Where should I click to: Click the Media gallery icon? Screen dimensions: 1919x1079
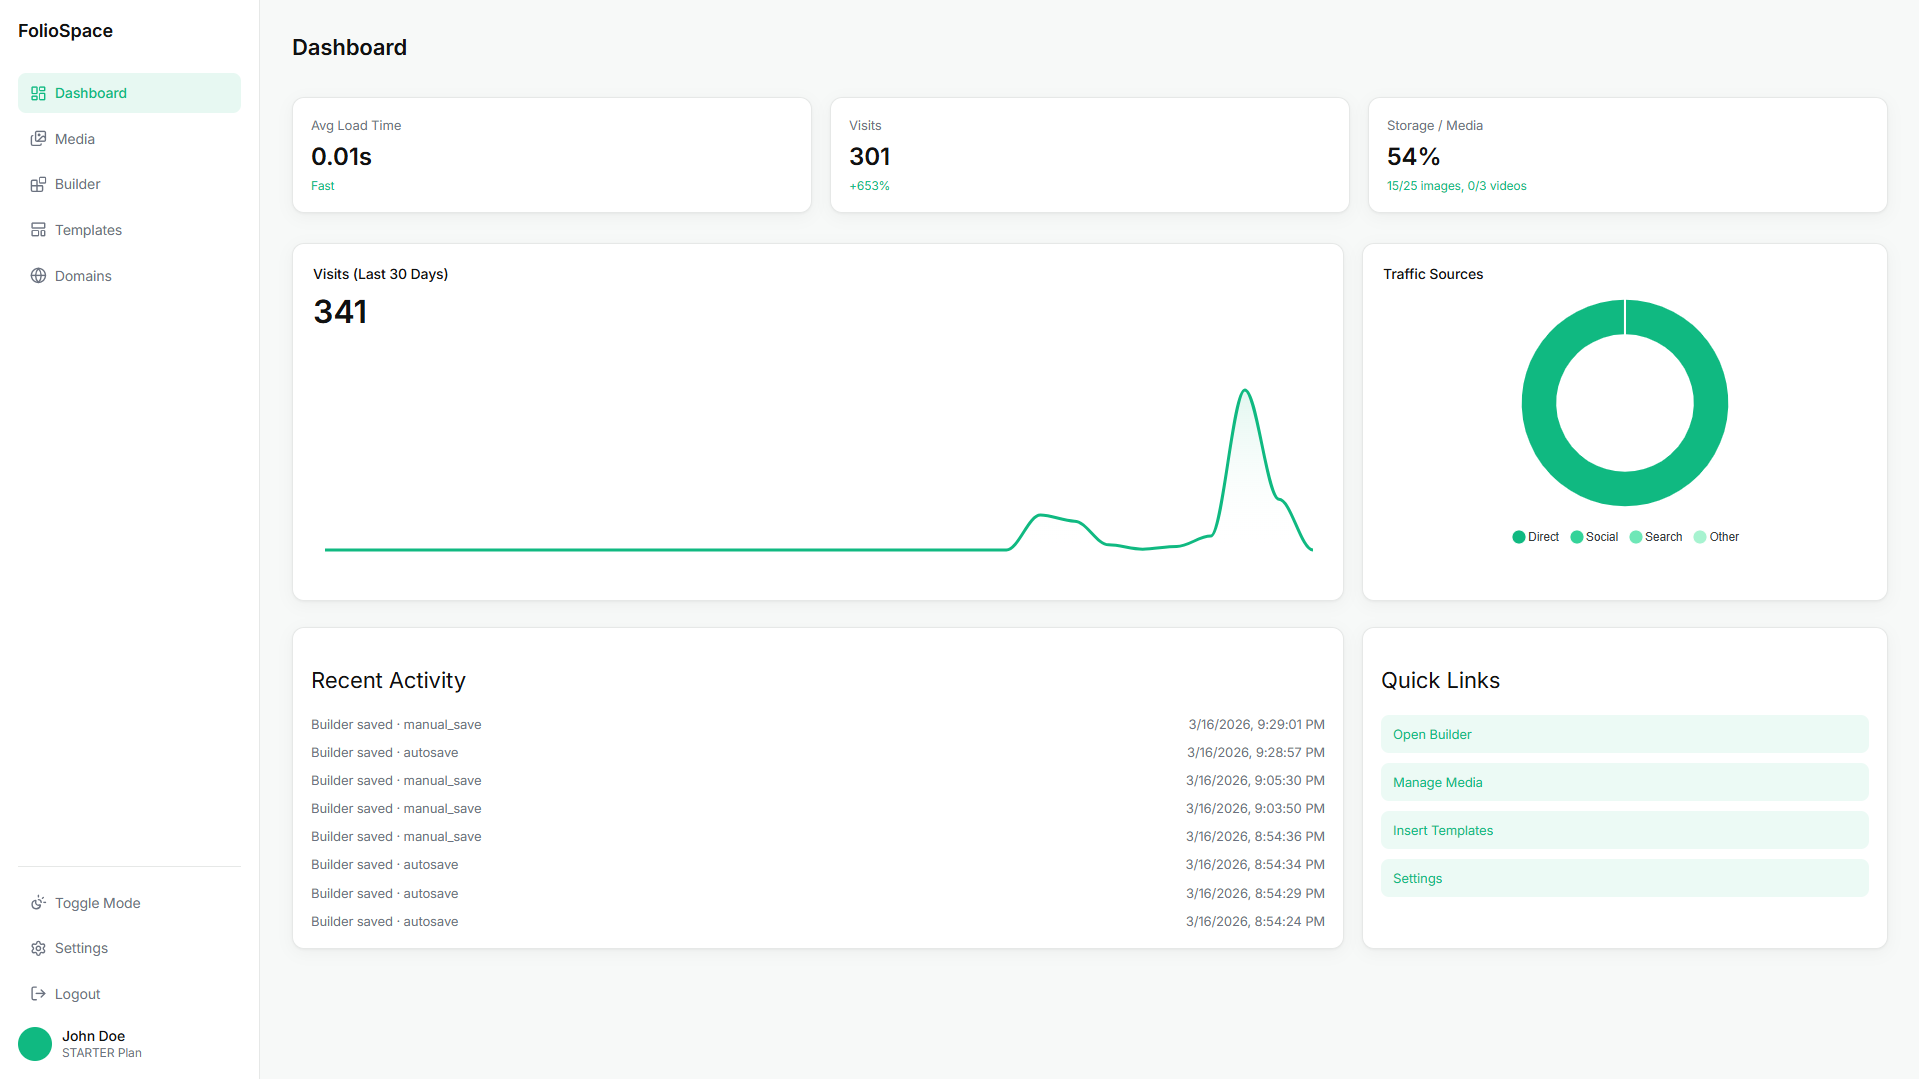pyautogui.click(x=38, y=139)
